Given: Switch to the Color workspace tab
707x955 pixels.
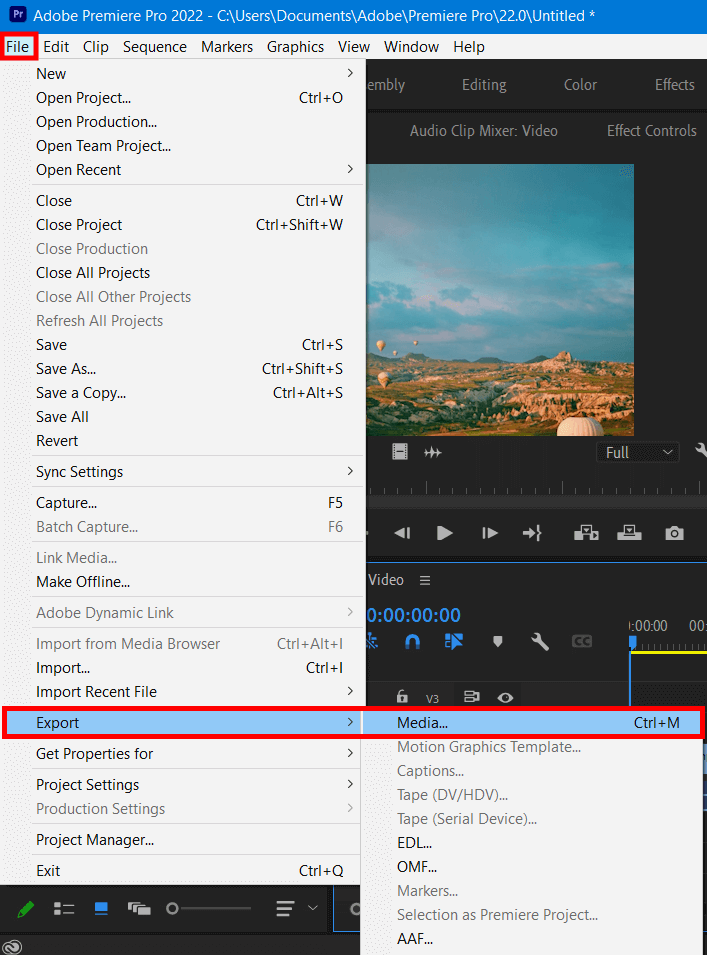Looking at the screenshot, I should (x=580, y=85).
